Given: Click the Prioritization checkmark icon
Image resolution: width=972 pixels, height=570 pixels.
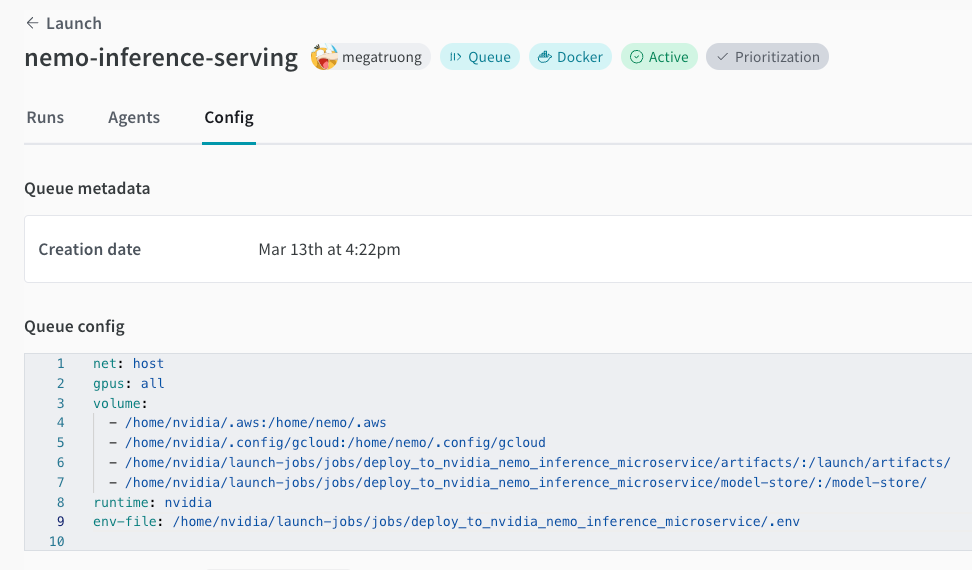Looking at the screenshot, I should pos(722,57).
